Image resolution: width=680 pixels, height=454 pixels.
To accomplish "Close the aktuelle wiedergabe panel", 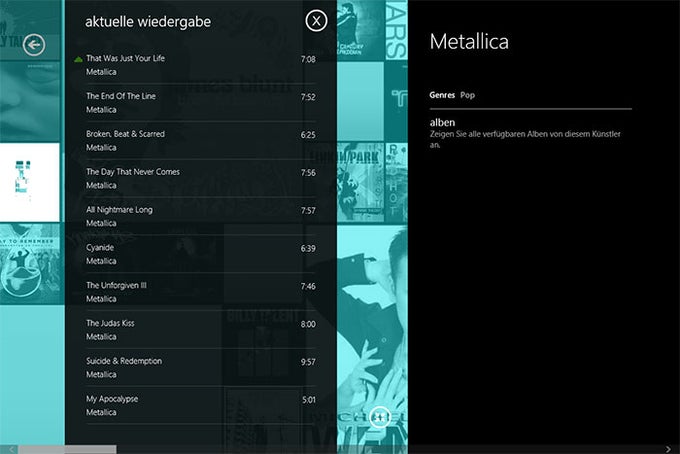I will click(316, 20).
